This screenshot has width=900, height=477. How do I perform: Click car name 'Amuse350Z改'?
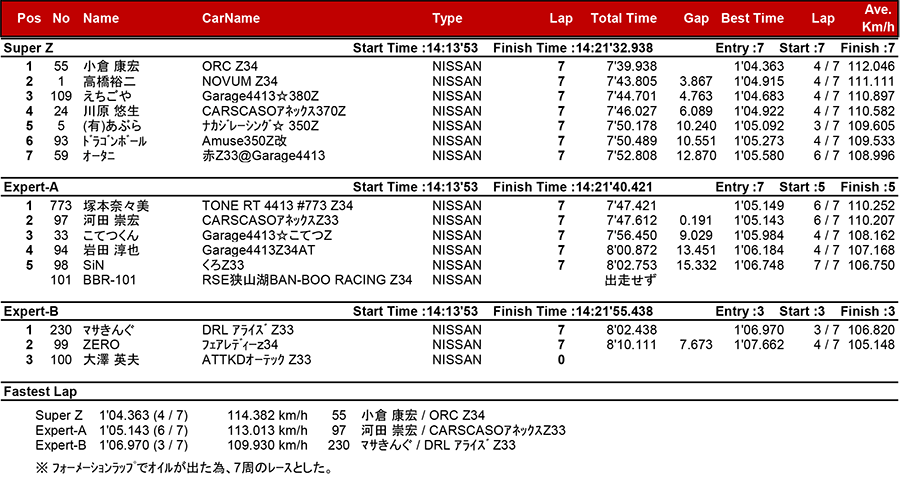point(245,141)
